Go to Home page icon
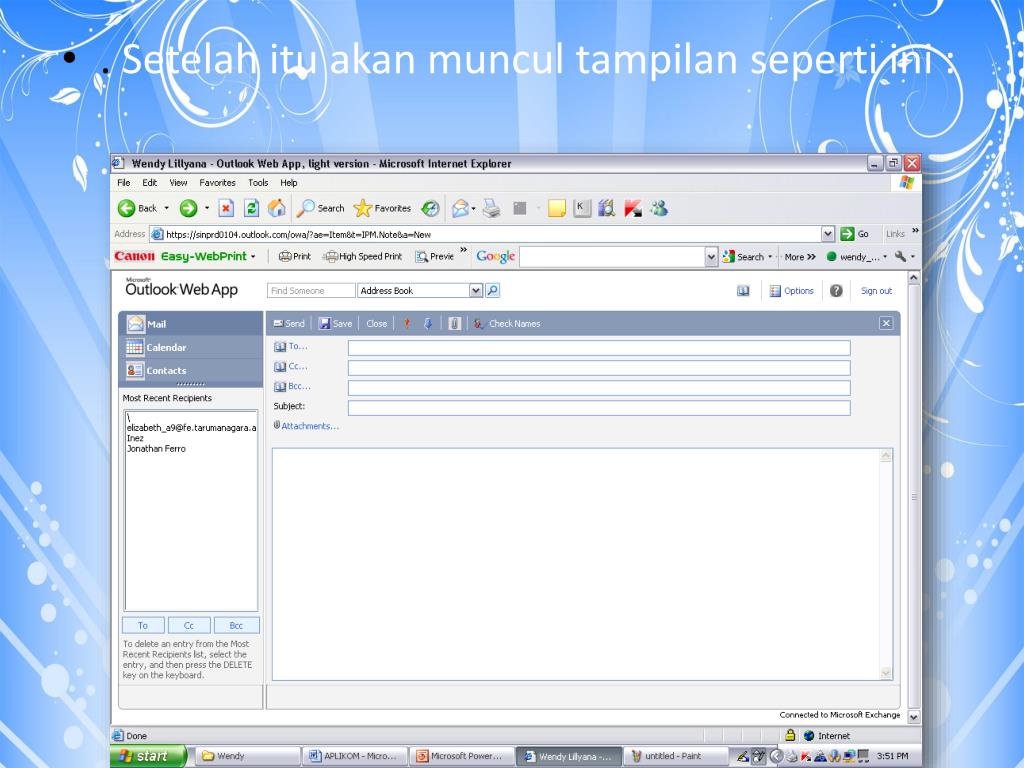The image size is (1024, 768). pyautogui.click(x=277, y=208)
